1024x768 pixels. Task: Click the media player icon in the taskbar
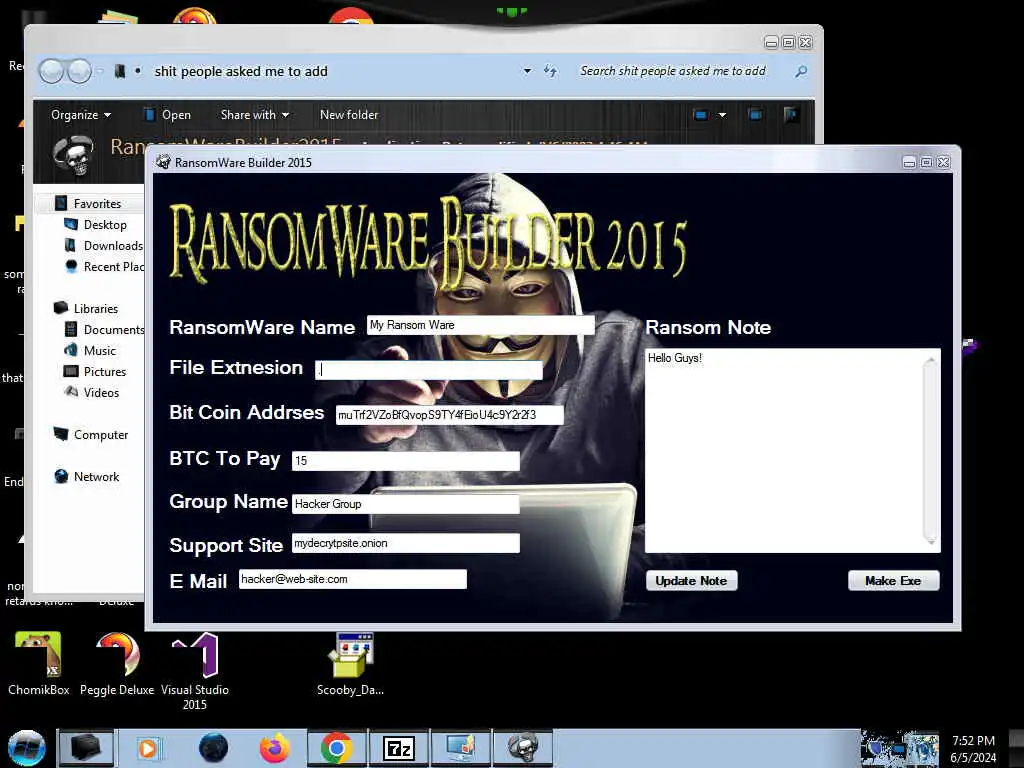(x=148, y=748)
